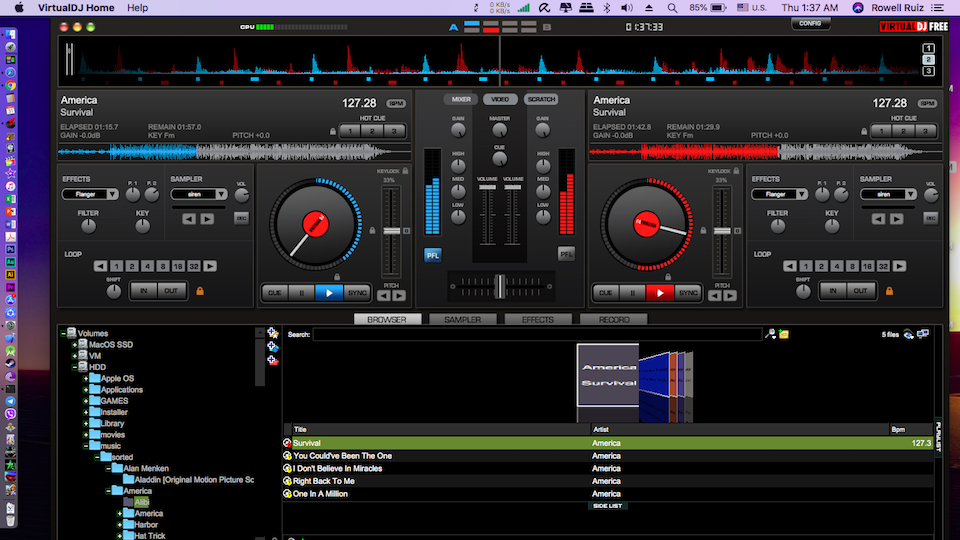Open the Help menu

coord(137,8)
